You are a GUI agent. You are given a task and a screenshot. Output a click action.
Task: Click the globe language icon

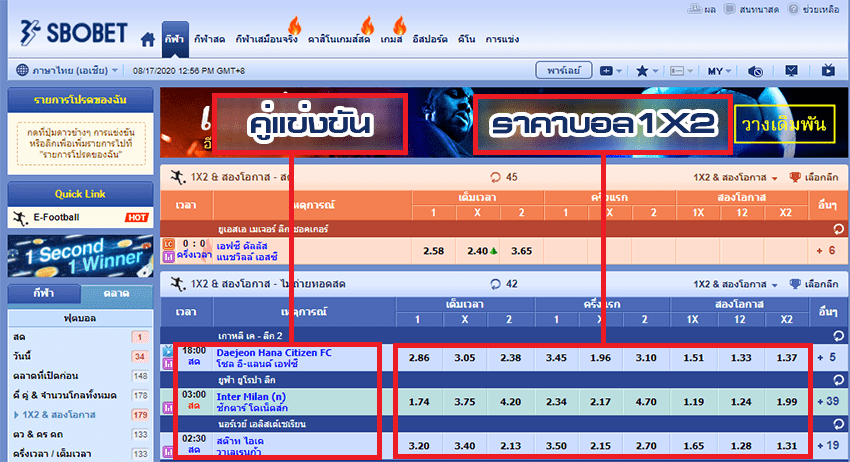coord(22,70)
